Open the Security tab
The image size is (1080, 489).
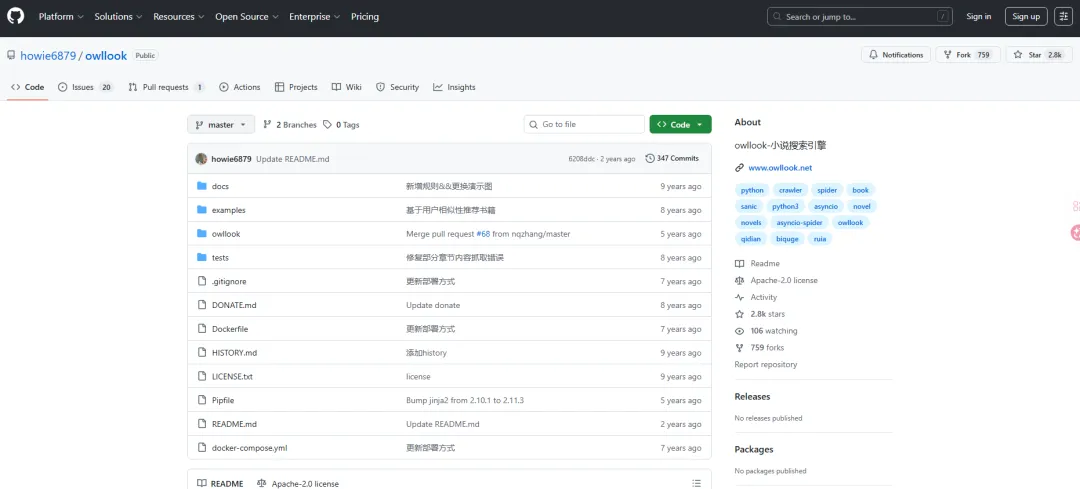coord(397,87)
